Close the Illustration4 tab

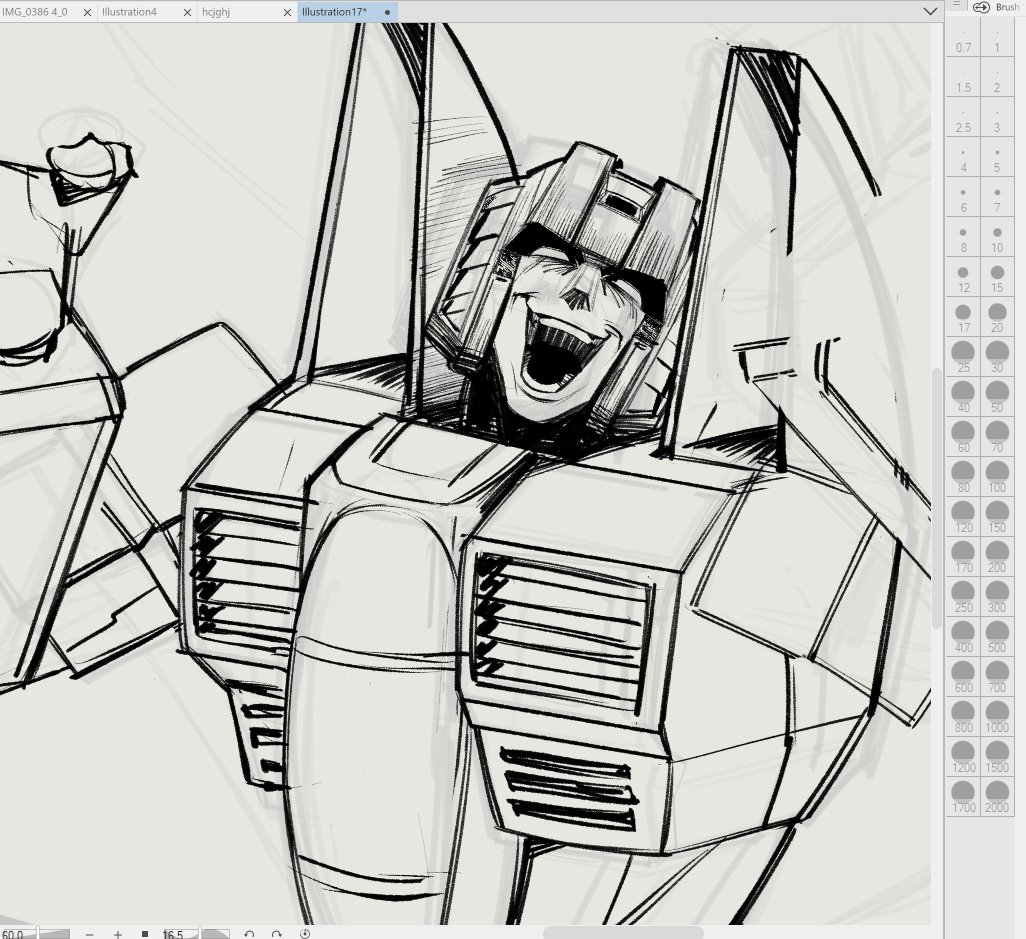click(x=187, y=12)
